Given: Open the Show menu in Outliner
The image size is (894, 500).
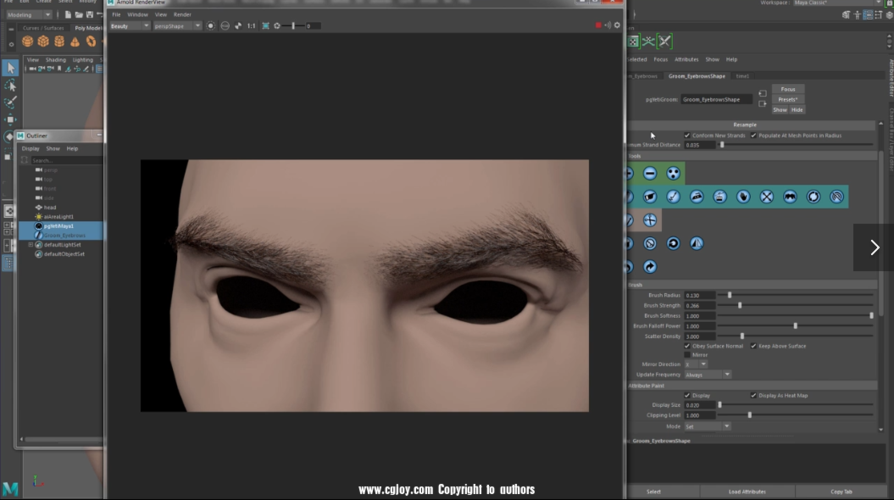Looking at the screenshot, I should (53, 148).
